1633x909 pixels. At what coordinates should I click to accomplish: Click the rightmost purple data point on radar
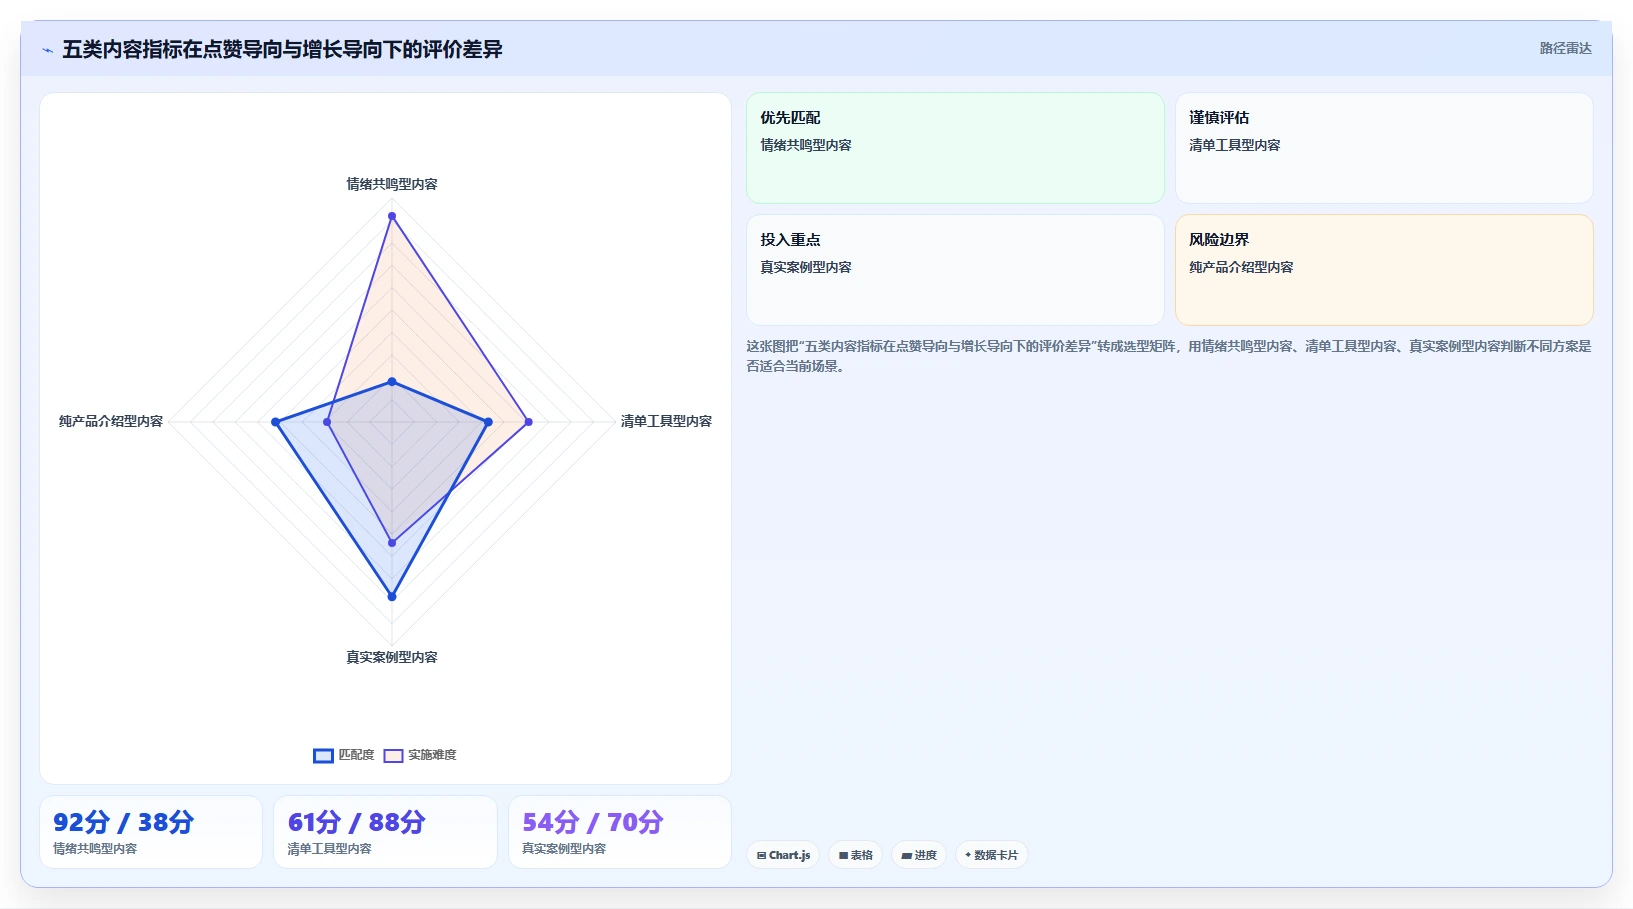coord(529,422)
